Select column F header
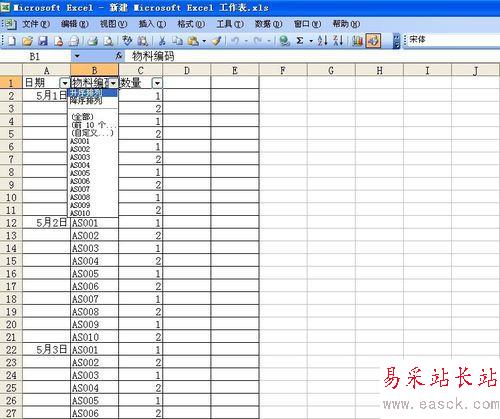This screenshot has height=419, width=500. (x=283, y=70)
